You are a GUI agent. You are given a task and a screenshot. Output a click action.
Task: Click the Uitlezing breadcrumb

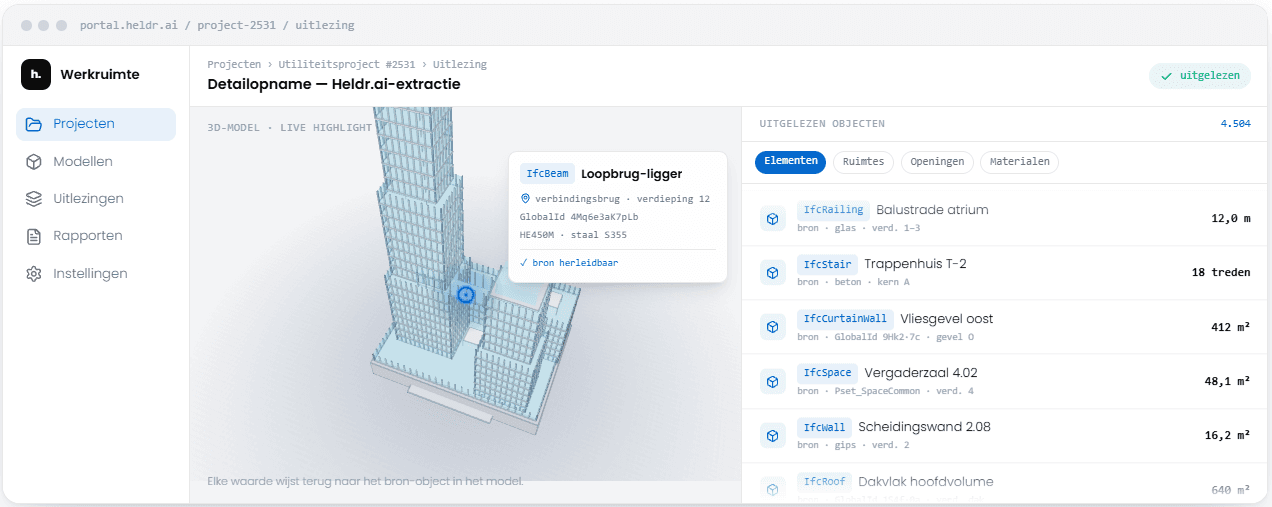click(460, 64)
